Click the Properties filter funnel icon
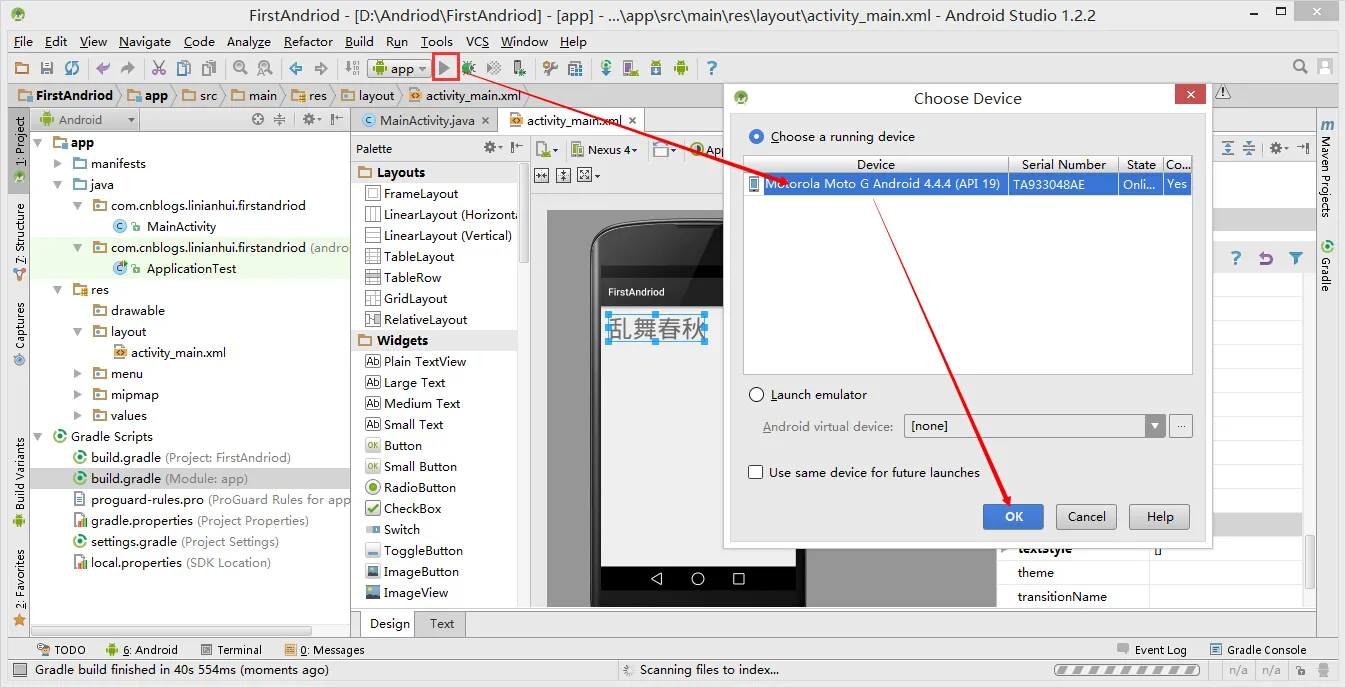Image resolution: width=1346 pixels, height=688 pixels. 1296,258
